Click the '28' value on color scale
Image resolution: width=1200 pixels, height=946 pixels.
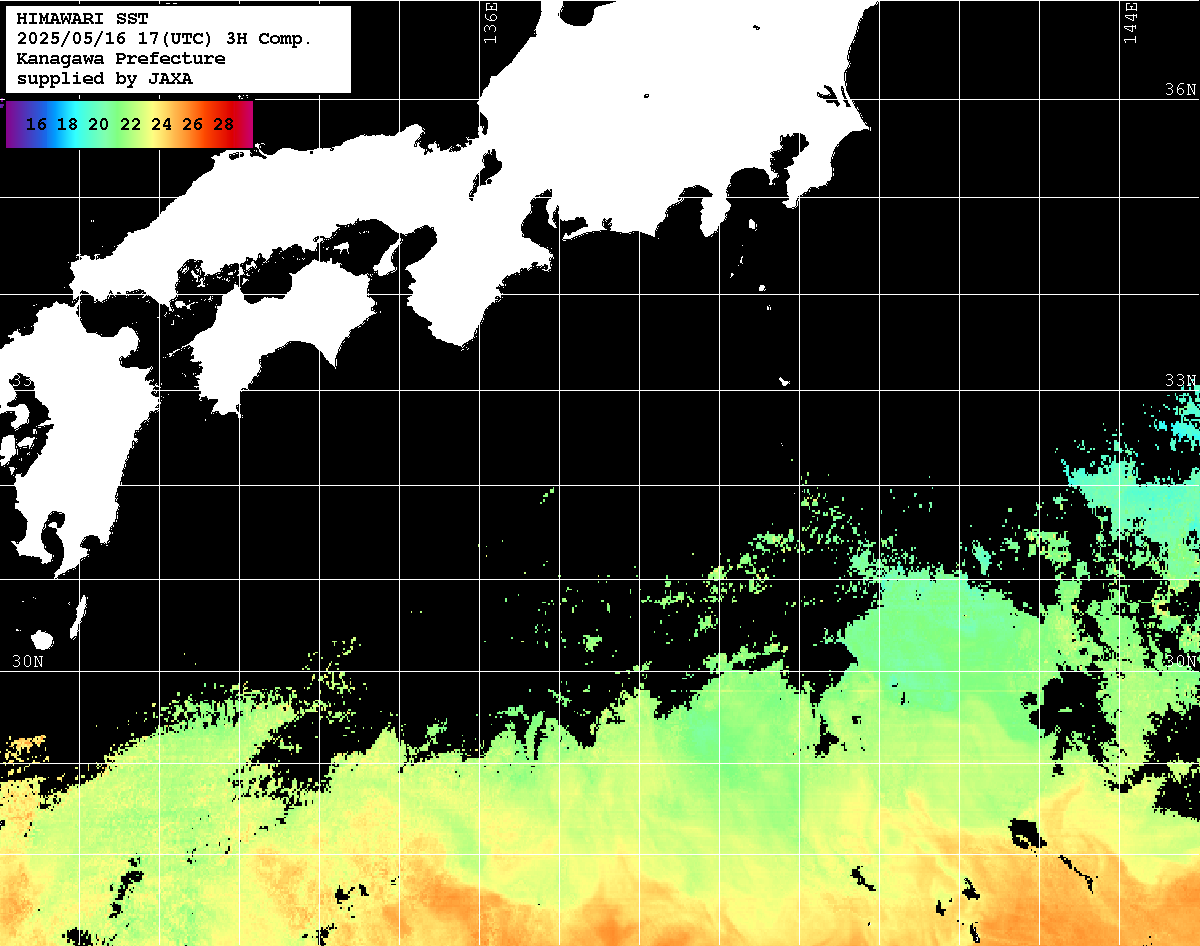pyautogui.click(x=224, y=124)
